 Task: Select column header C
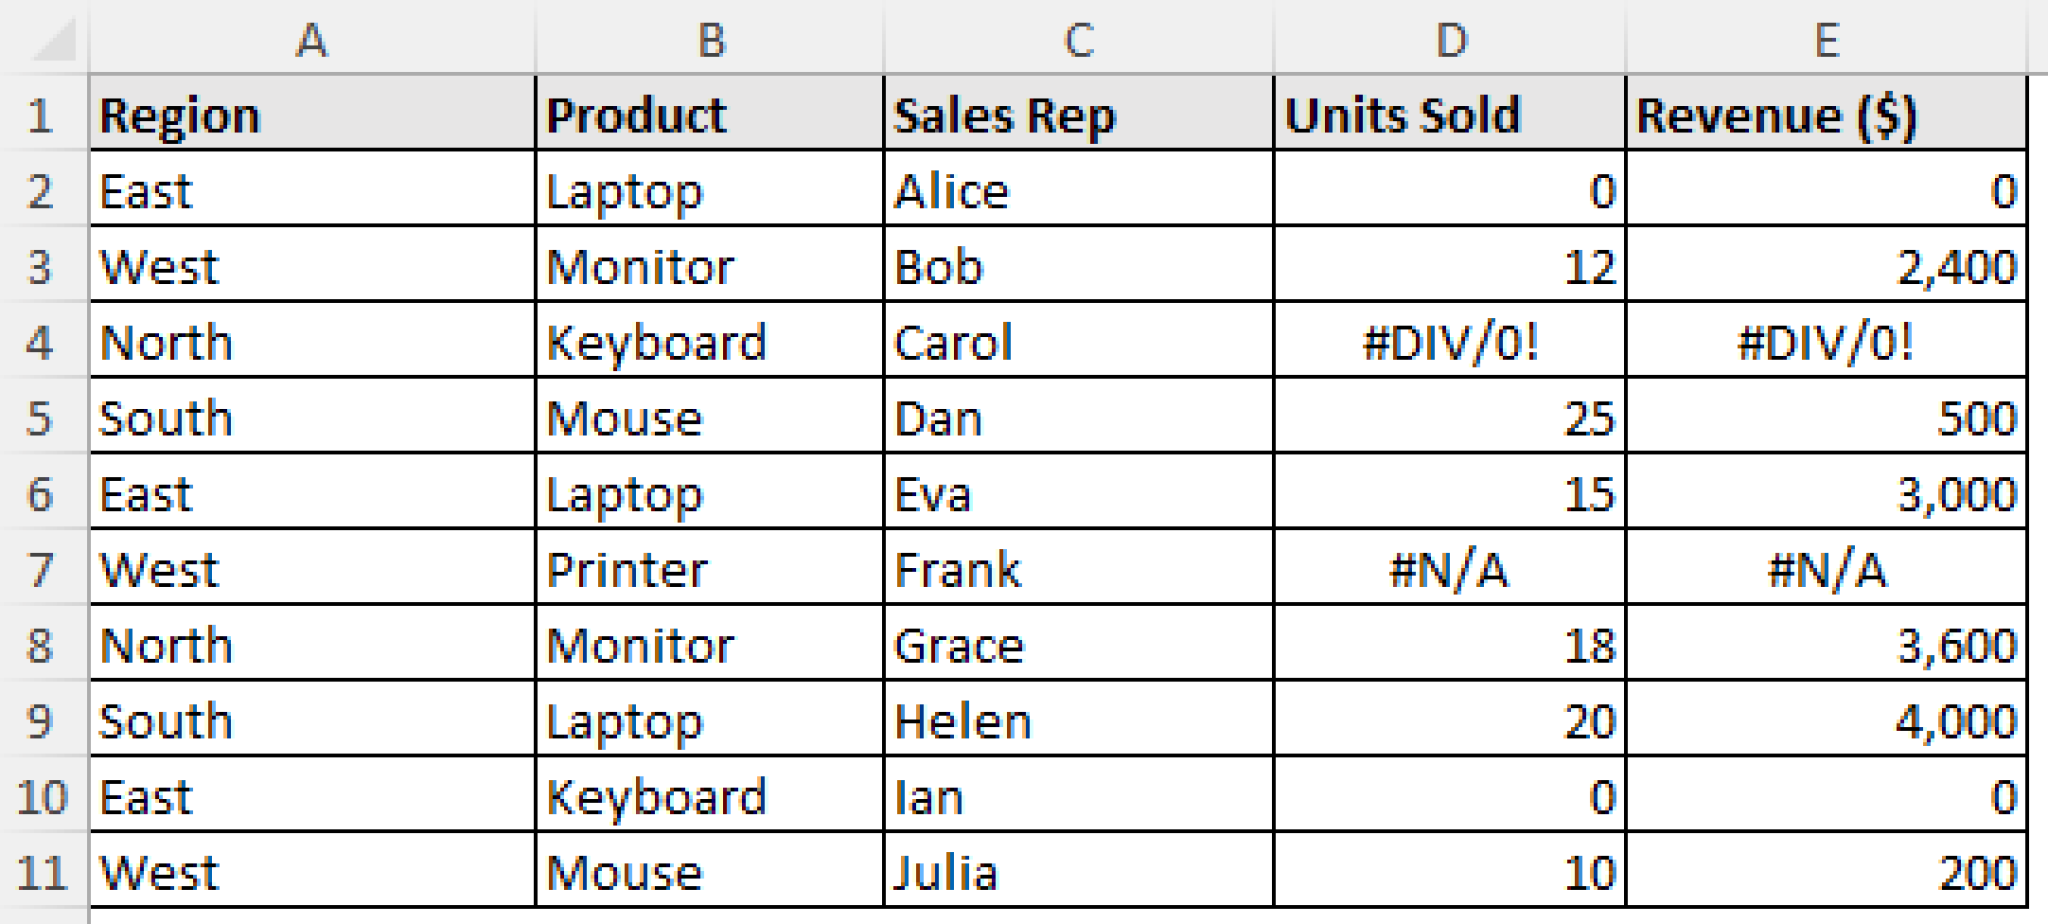pyautogui.click(x=1080, y=40)
